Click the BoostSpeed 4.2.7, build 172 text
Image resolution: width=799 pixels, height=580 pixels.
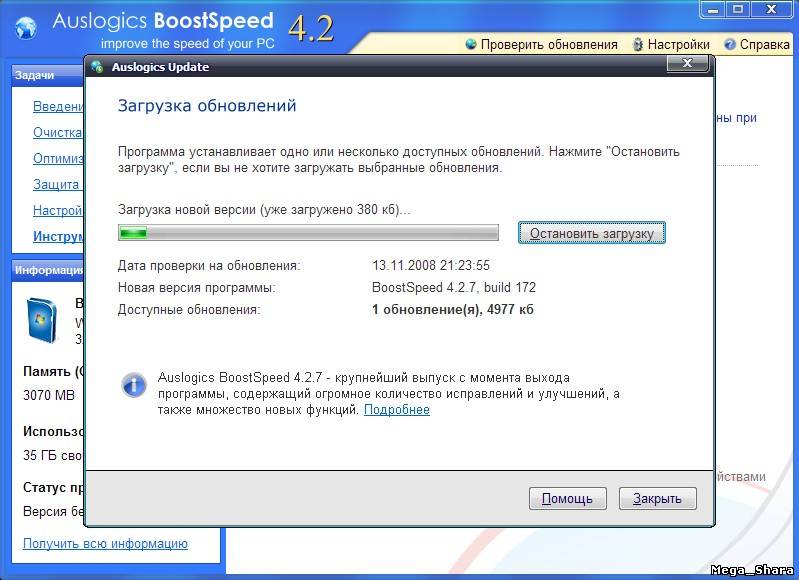[x=454, y=287]
